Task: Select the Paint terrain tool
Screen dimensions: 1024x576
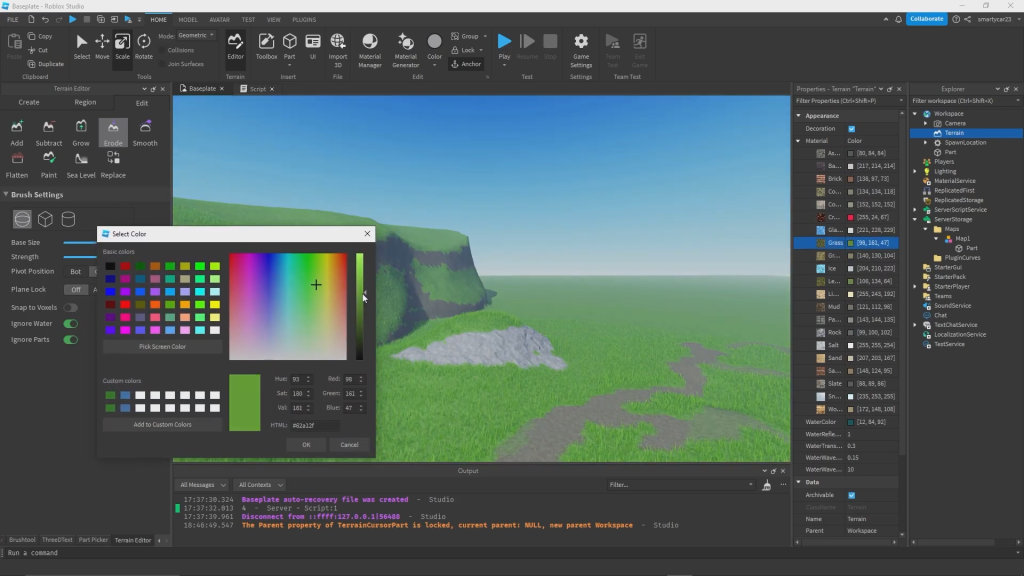Action: (49, 165)
